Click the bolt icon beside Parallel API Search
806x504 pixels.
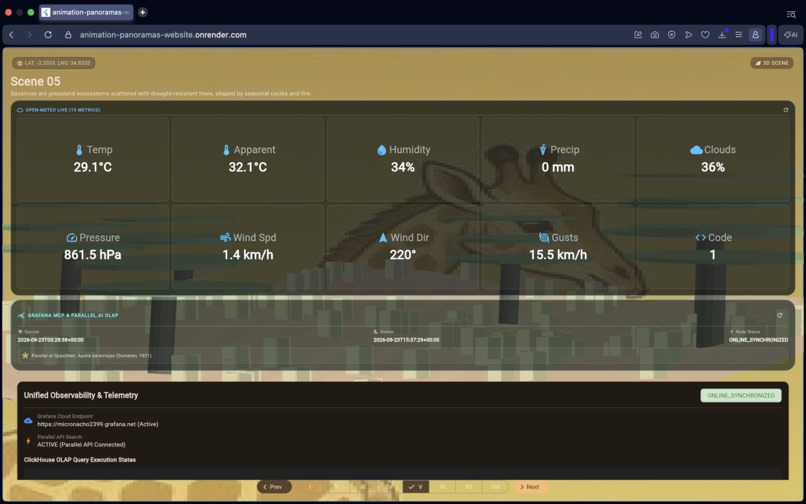[x=28, y=441]
